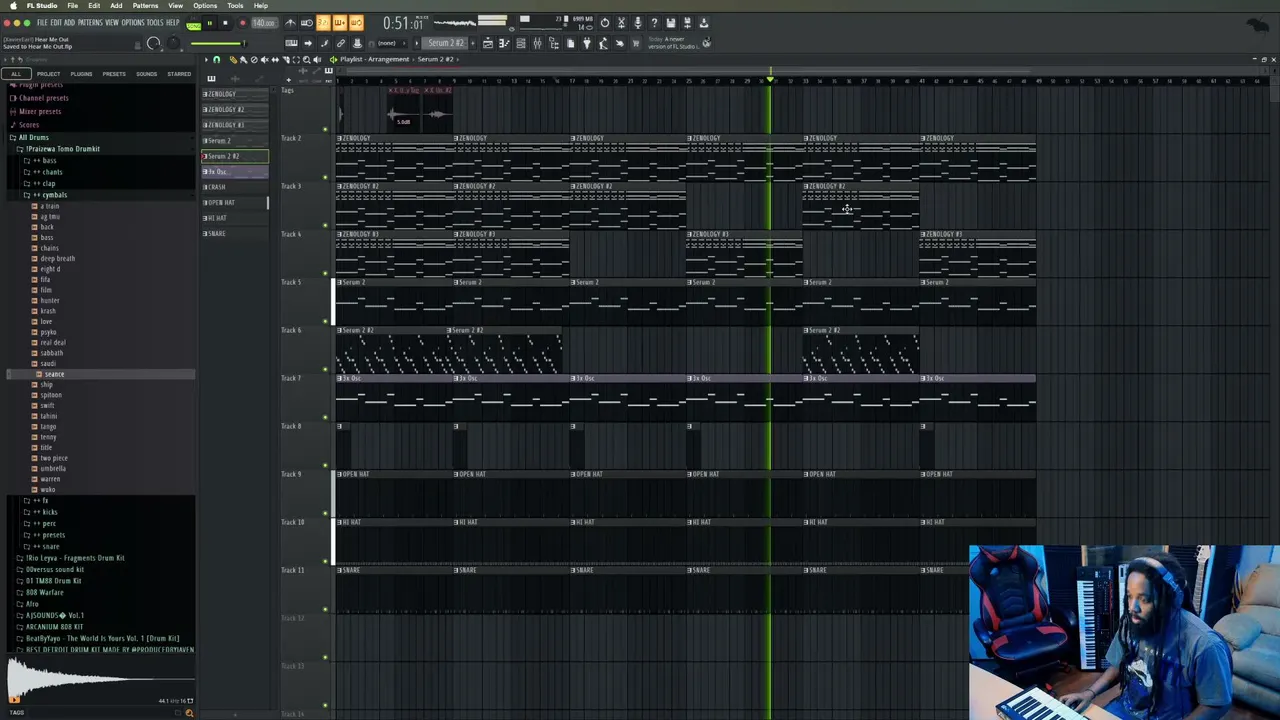Click the microphone recording icon in top toolbar
The image size is (1280, 720).
point(638,23)
